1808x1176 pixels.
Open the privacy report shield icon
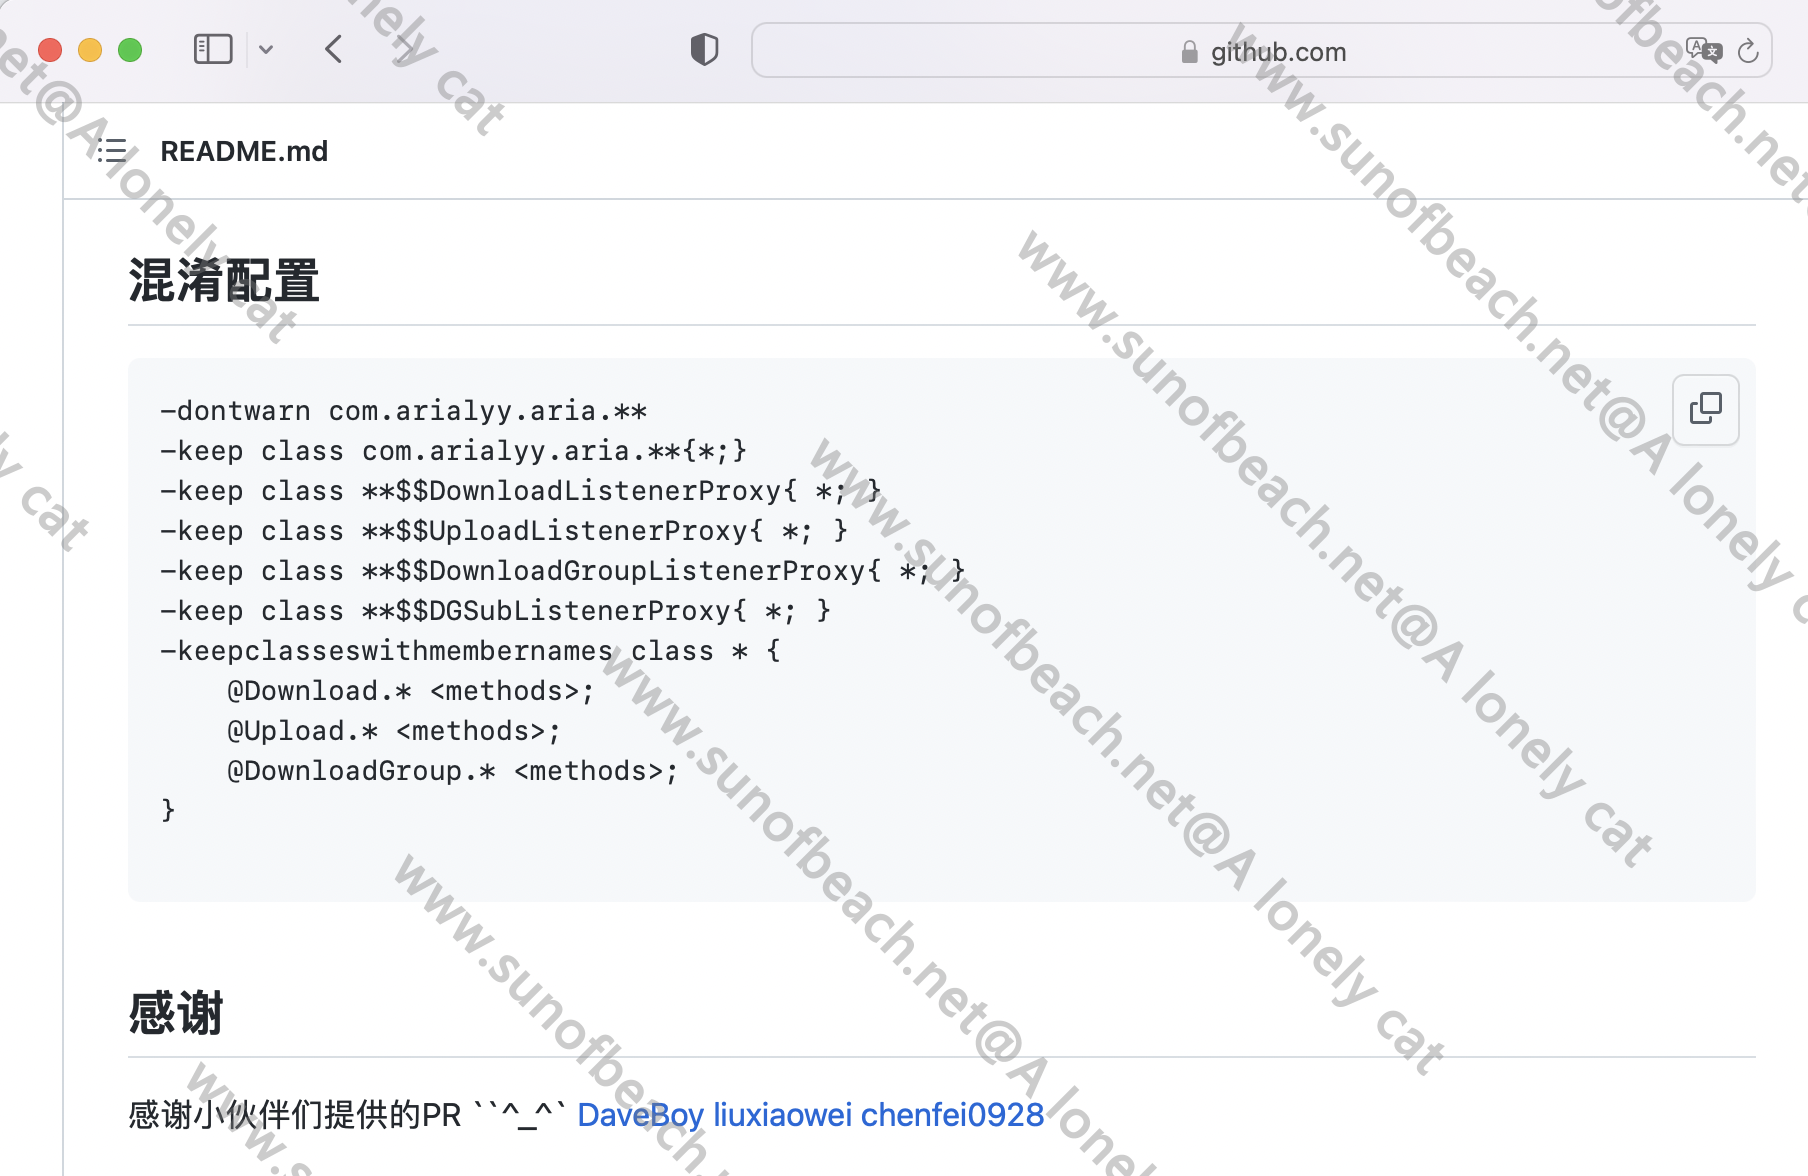tap(704, 49)
